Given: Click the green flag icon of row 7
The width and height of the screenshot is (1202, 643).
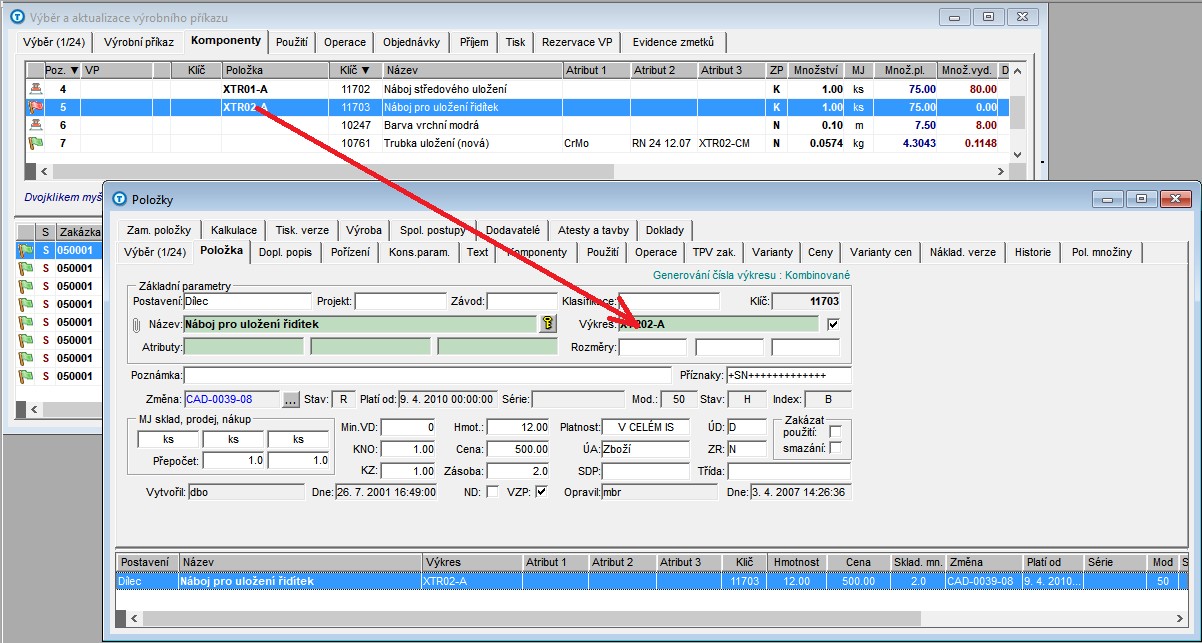Looking at the screenshot, I should (x=36, y=143).
